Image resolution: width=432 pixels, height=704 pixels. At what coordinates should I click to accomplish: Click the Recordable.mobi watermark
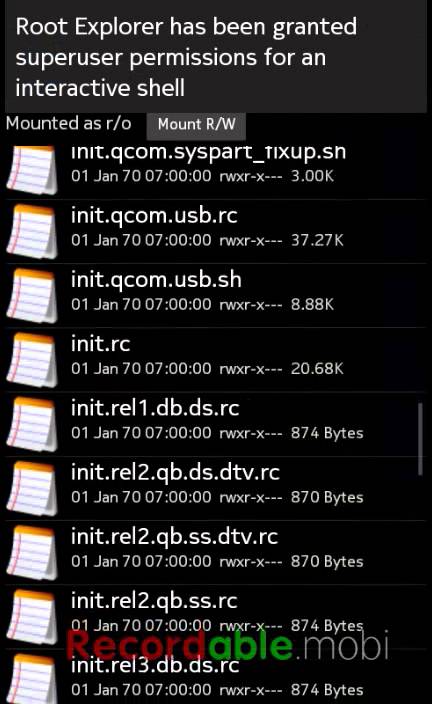(228, 645)
